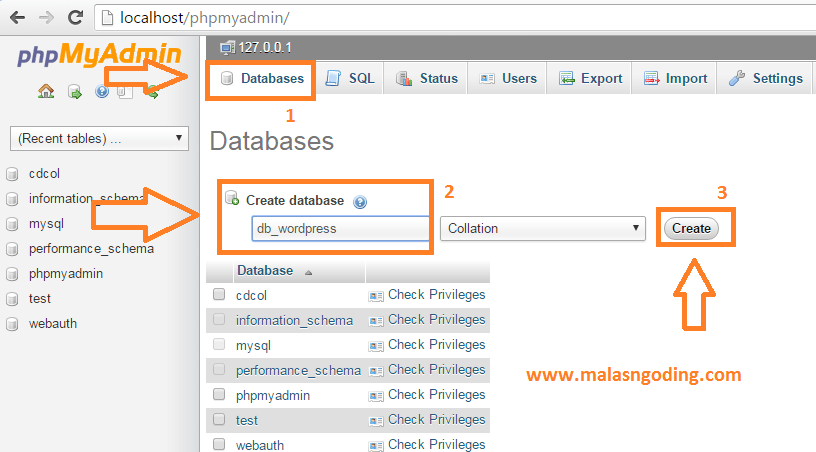Open the Databases tab
This screenshot has height=452, width=816.
click(x=262, y=79)
